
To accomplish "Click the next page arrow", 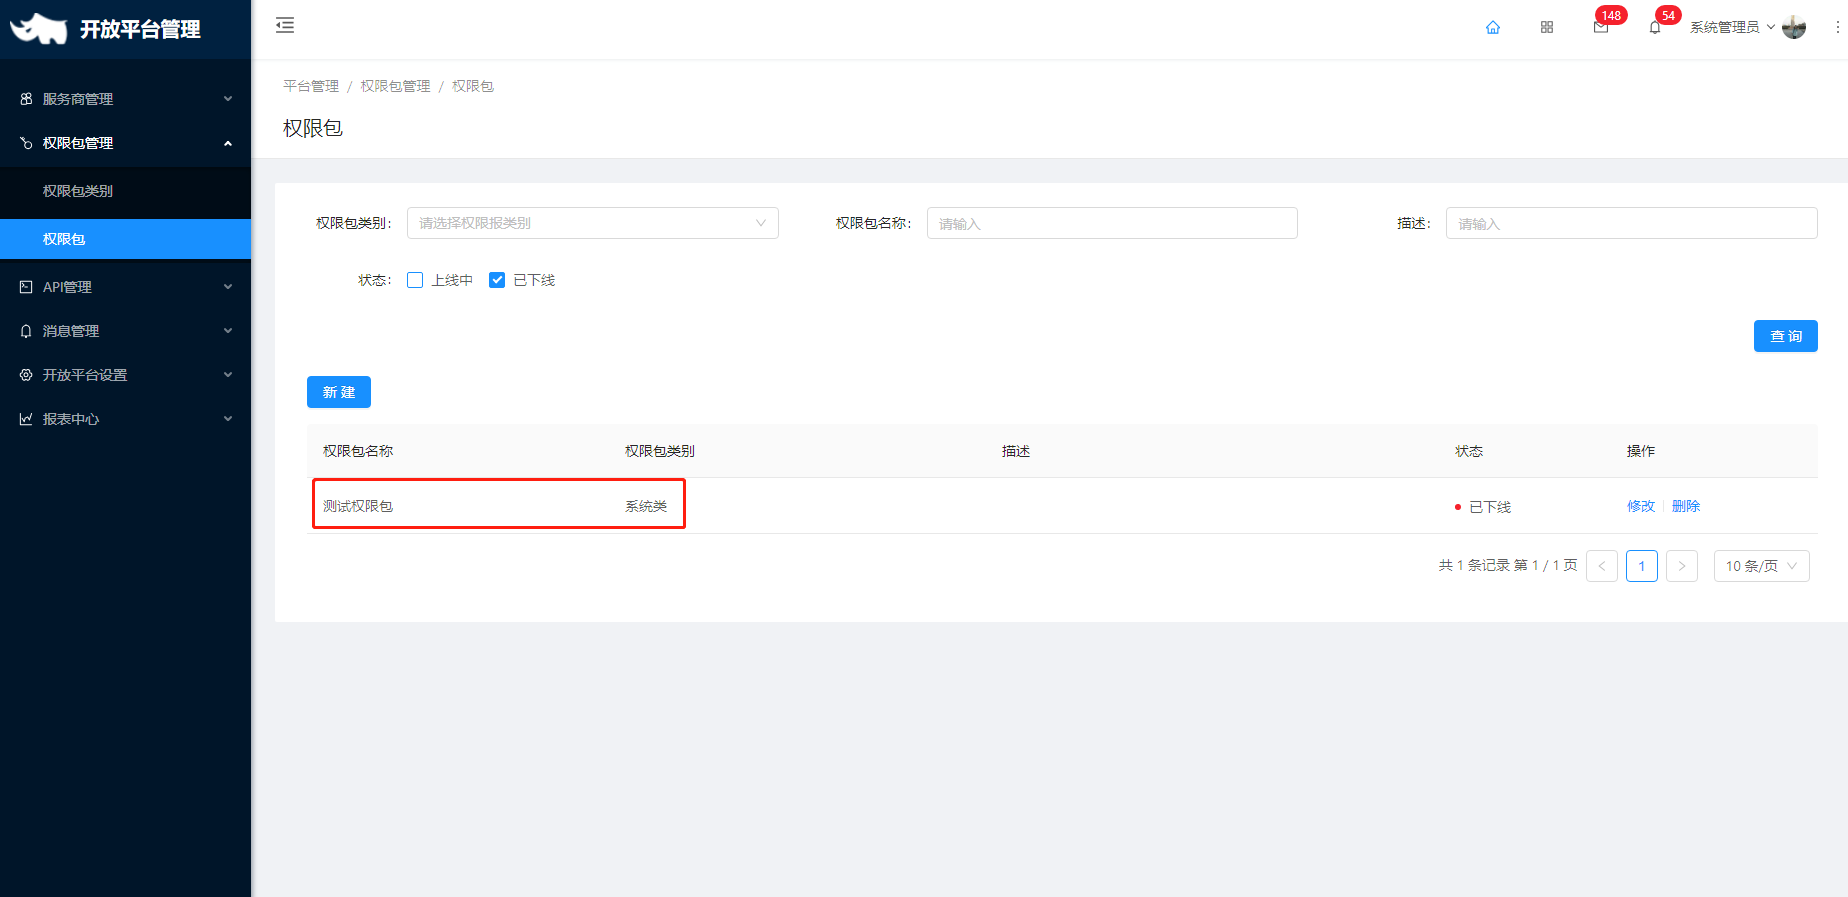I will [1682, 566].
